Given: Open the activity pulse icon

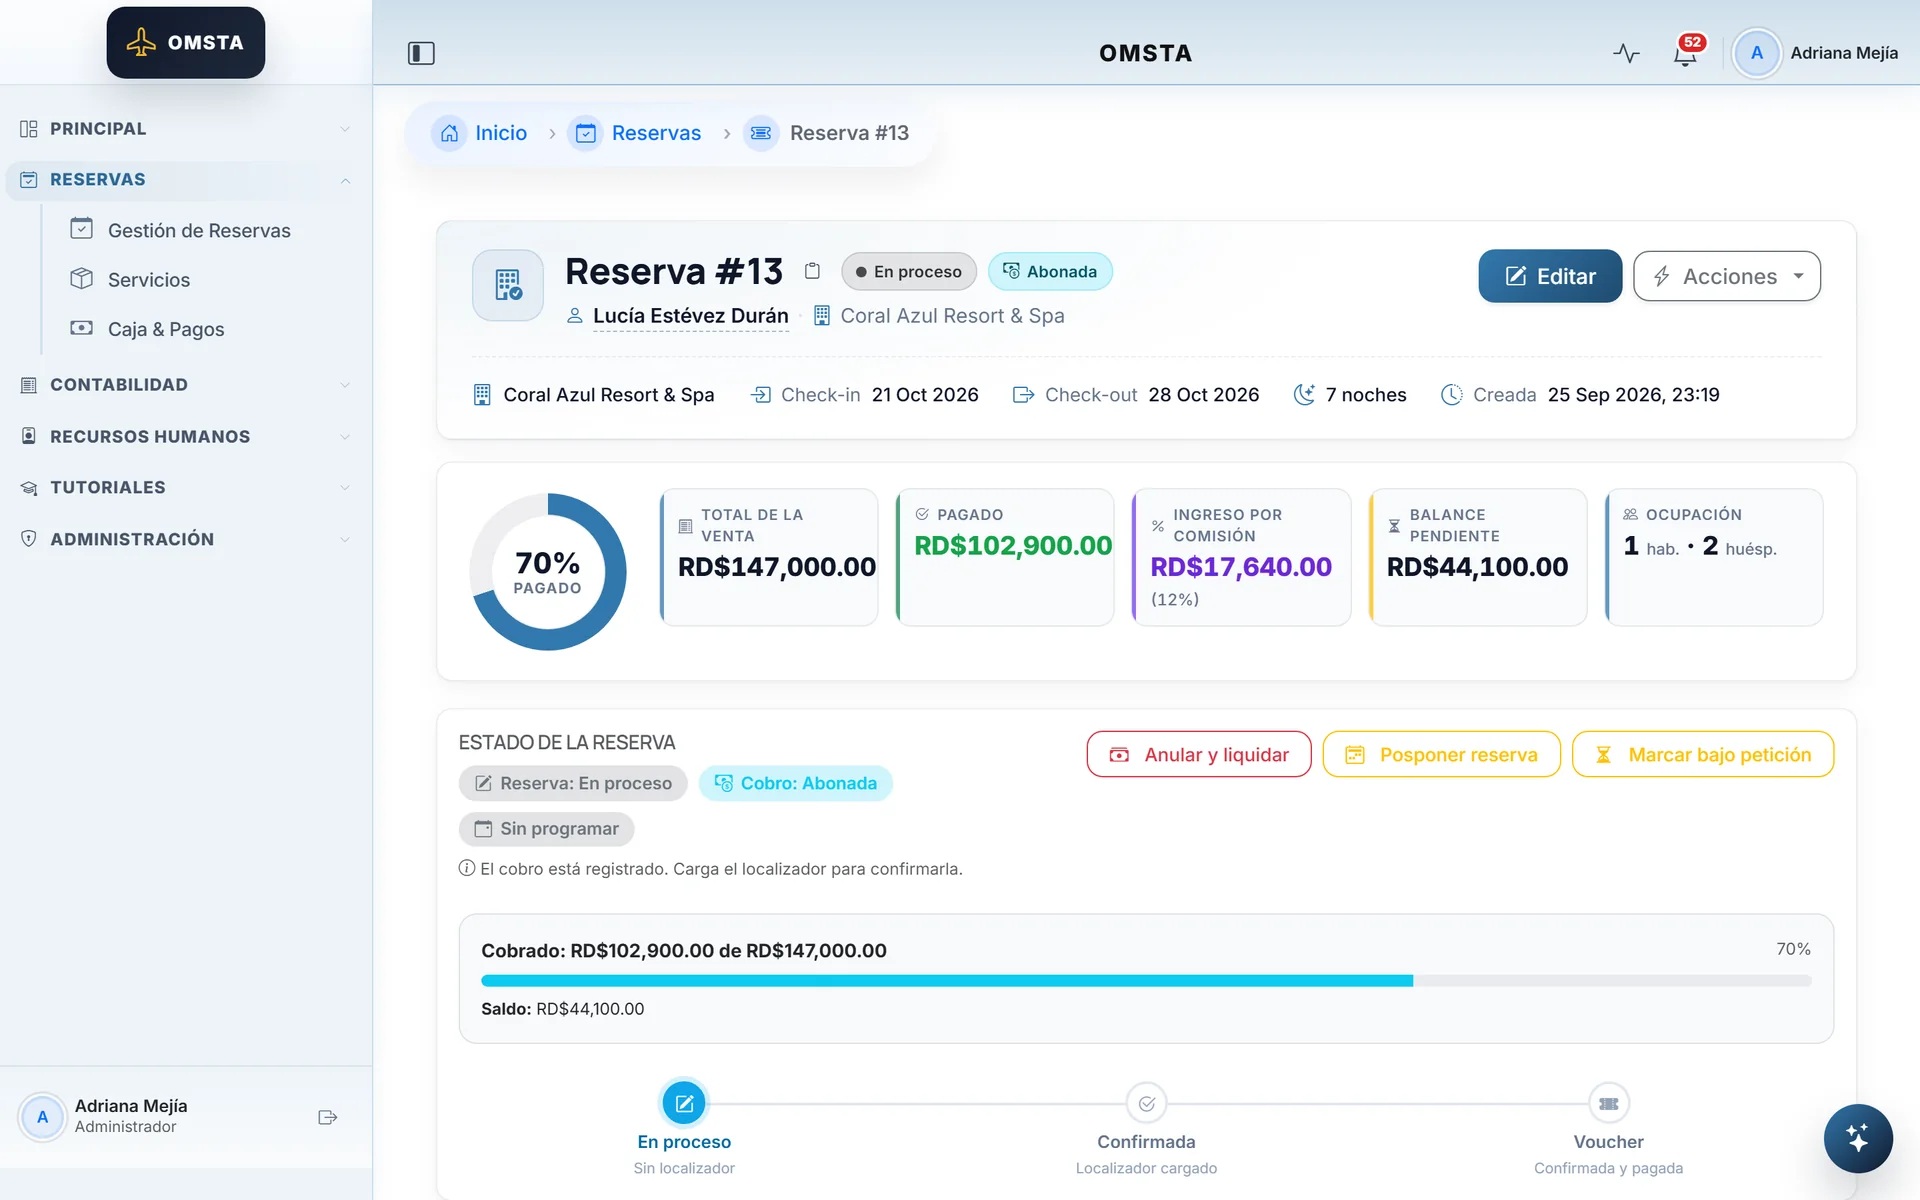Looking at the screenshot, I should click(1626, 53).
